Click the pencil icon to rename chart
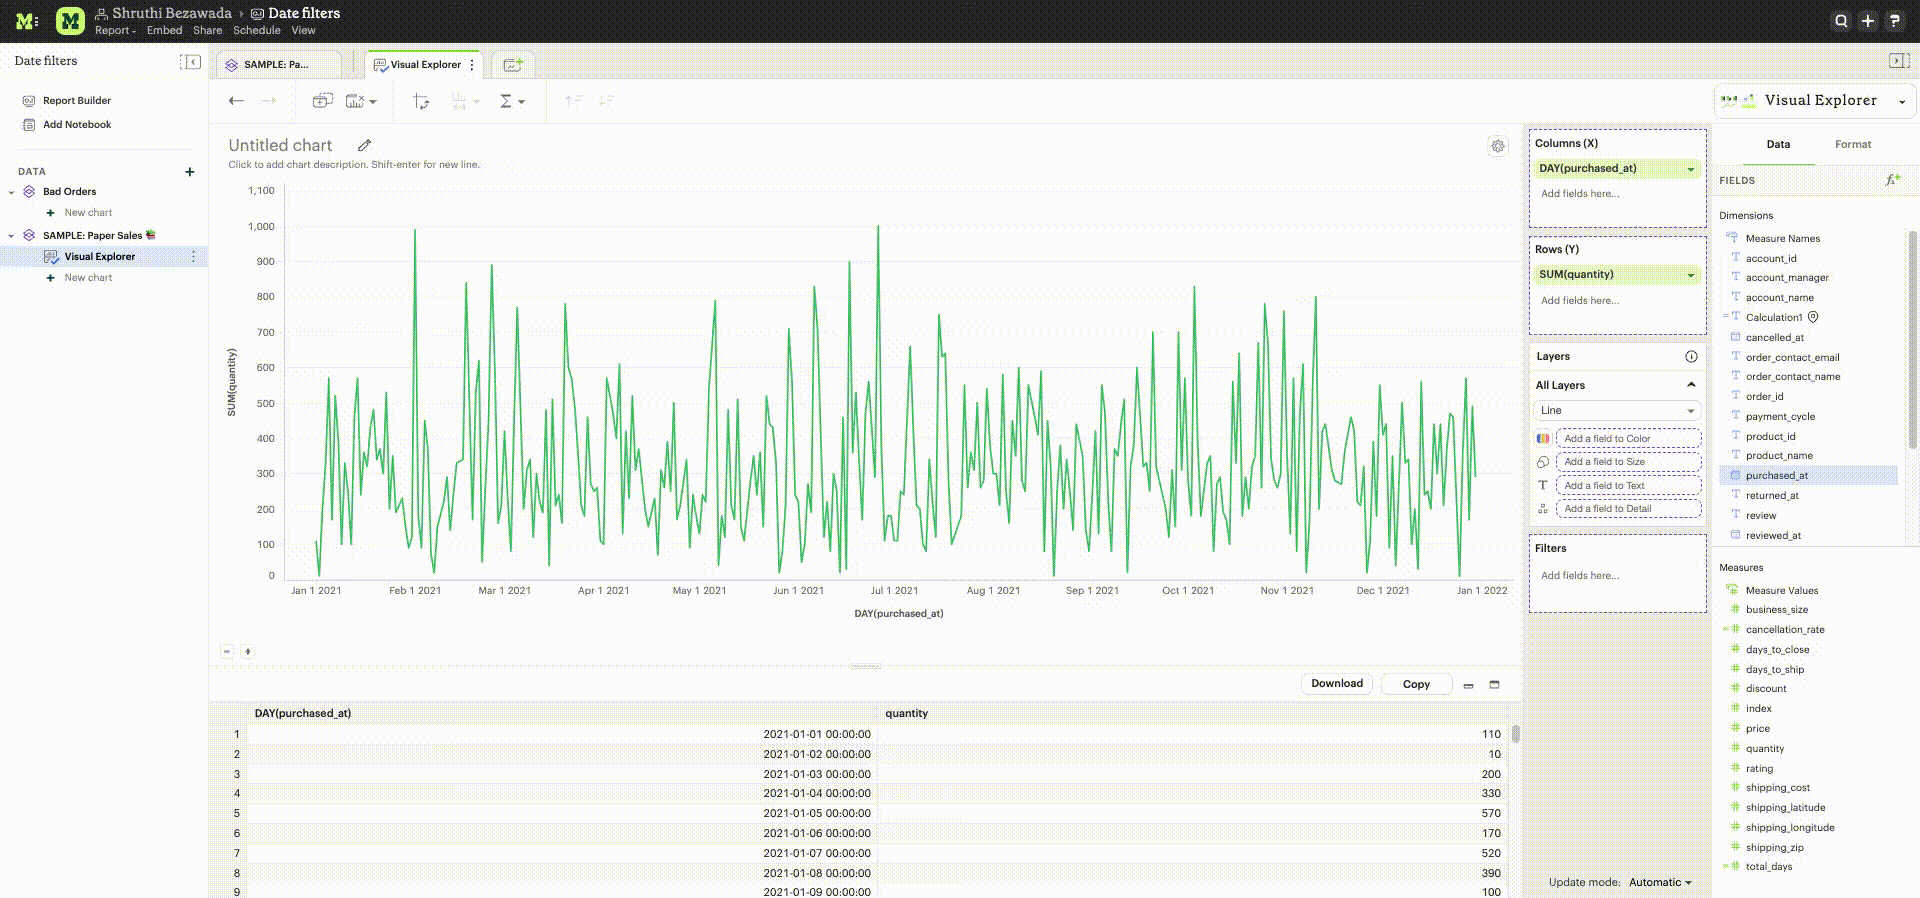 (365, 145)
